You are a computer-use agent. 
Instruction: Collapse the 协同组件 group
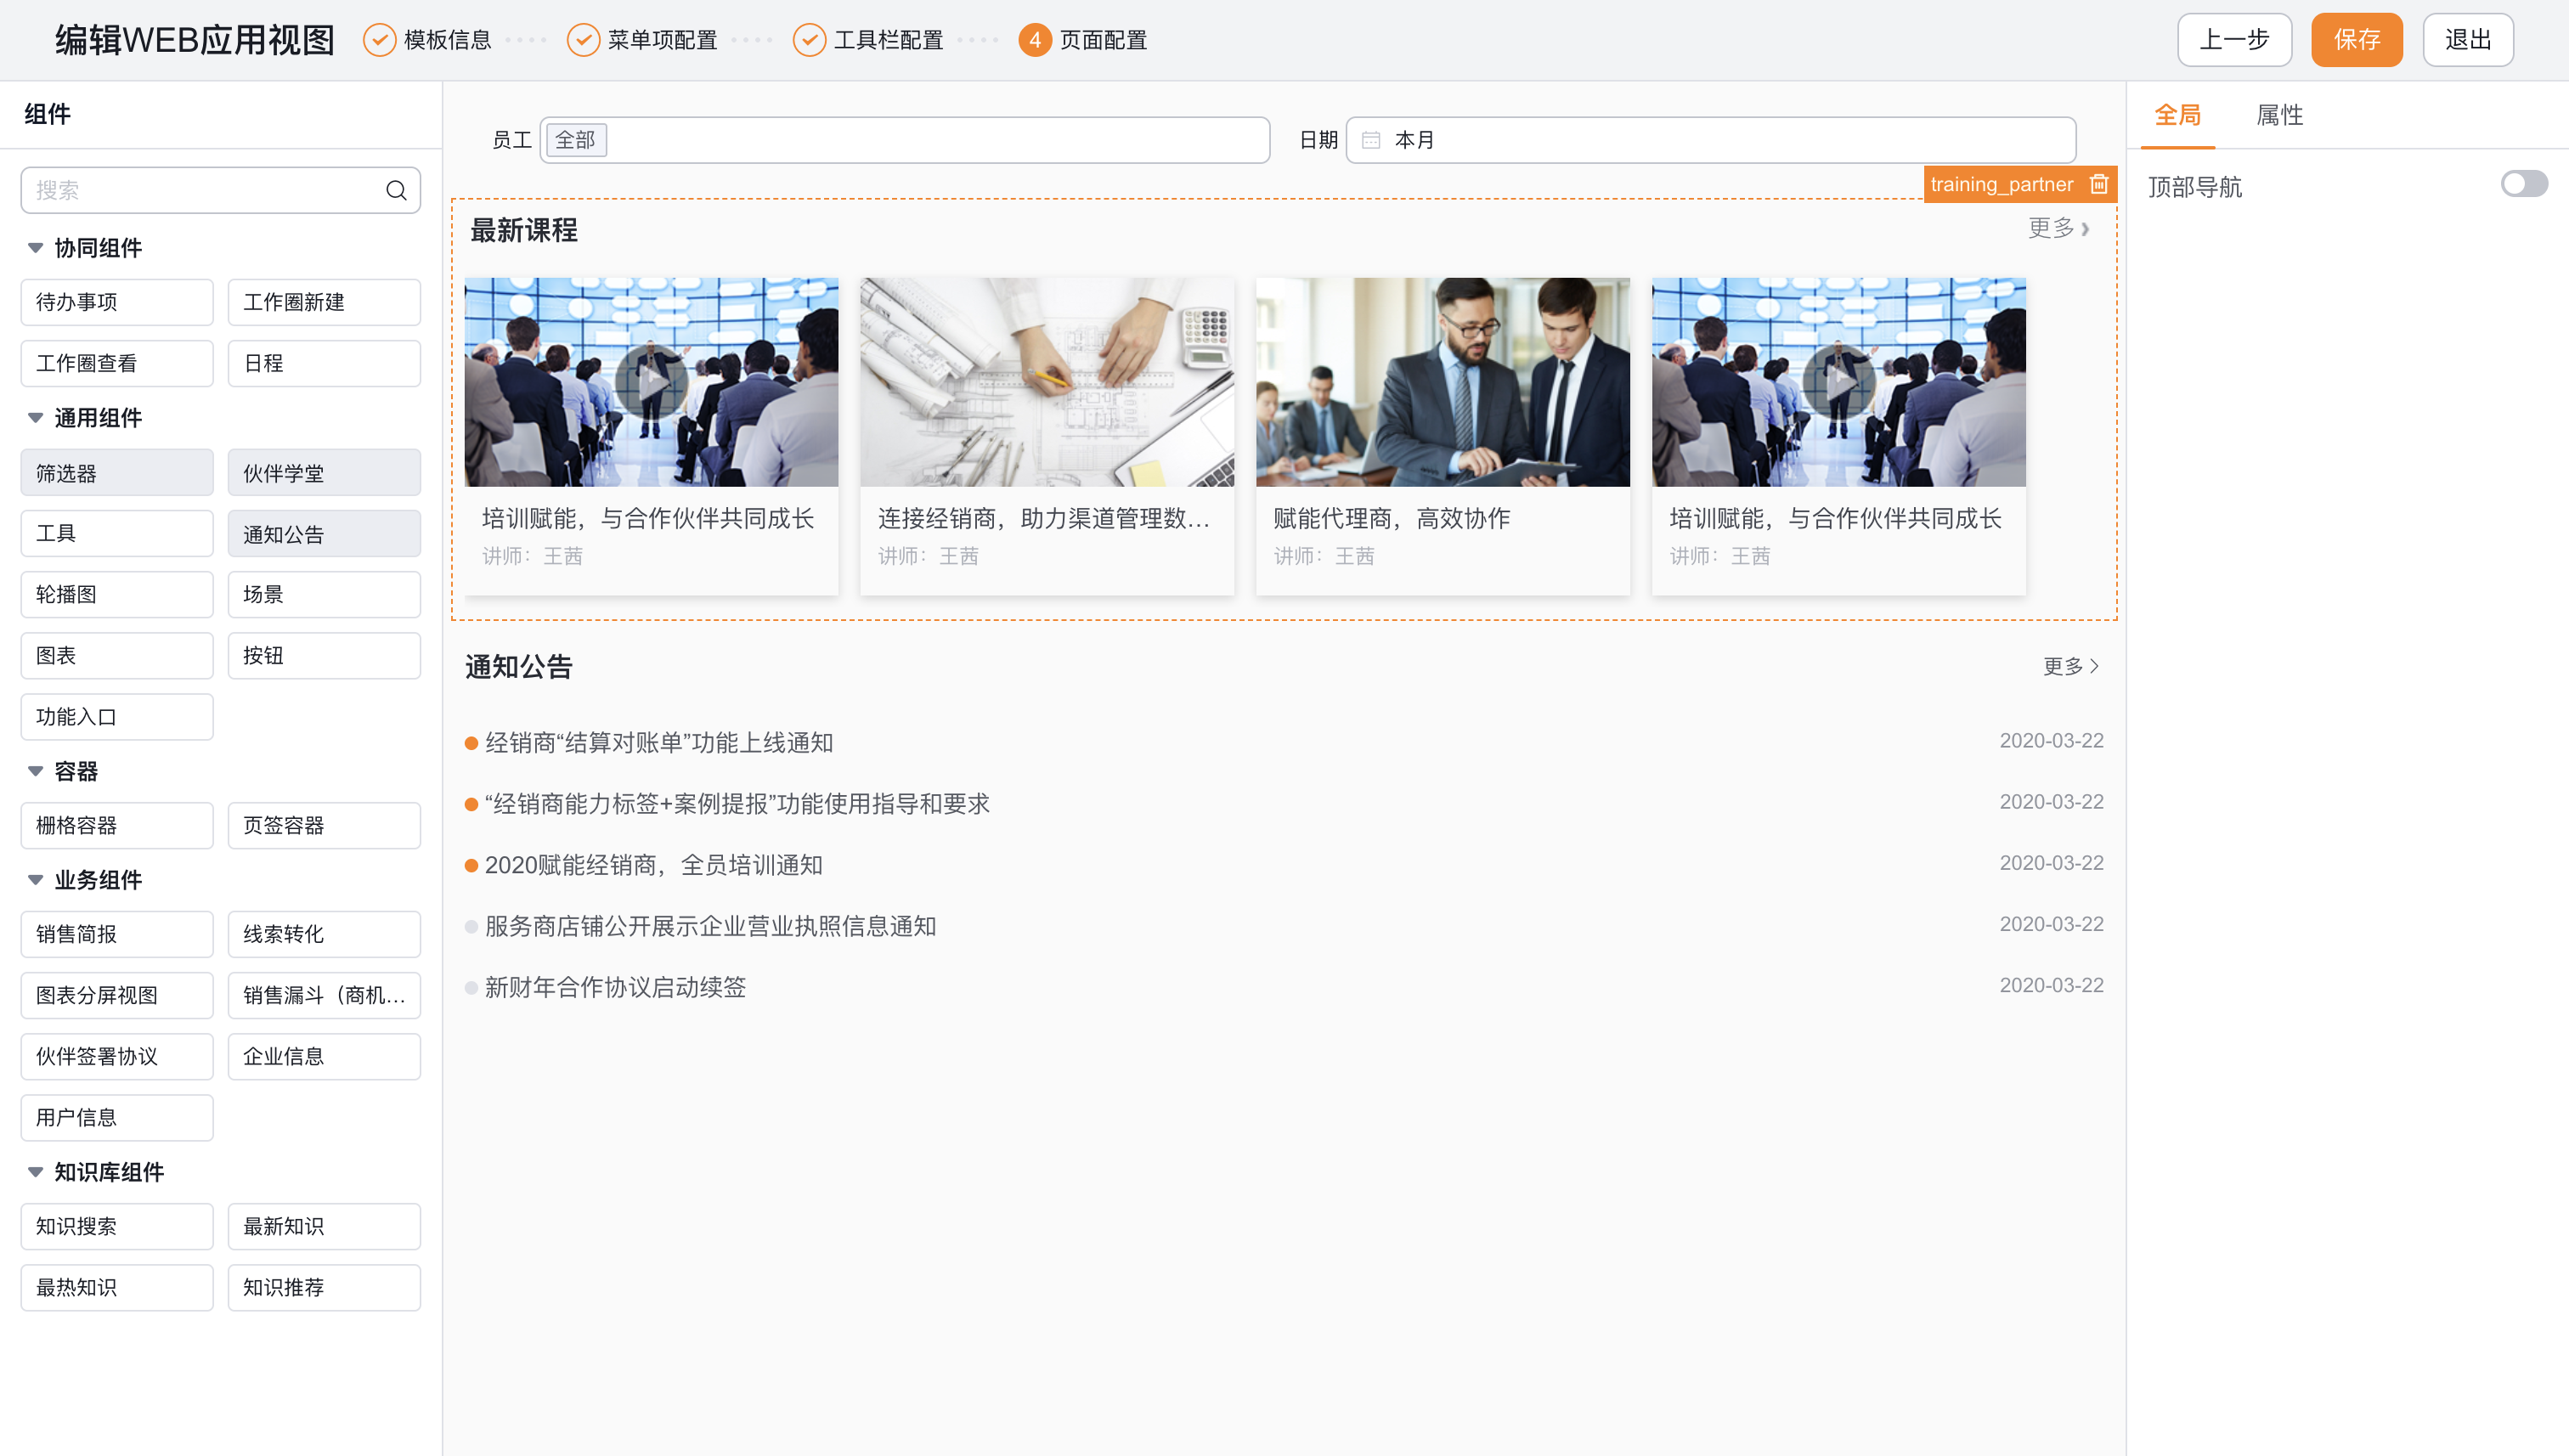pyautogui.click(x=36, y=248)
